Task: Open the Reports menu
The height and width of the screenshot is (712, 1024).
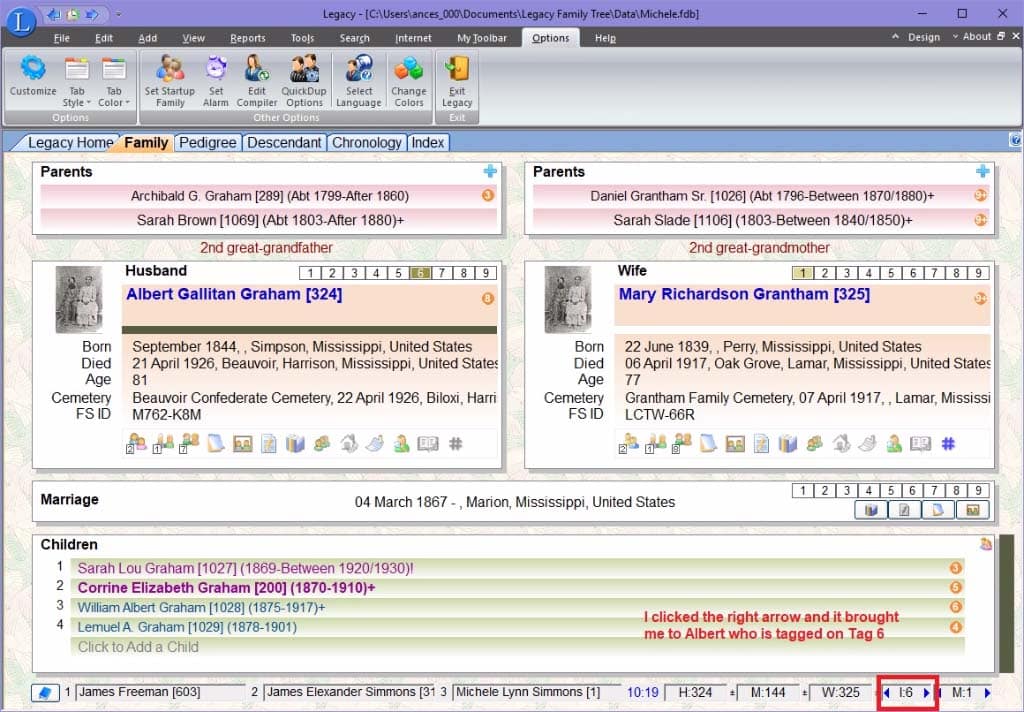Action: pos(248,38)
